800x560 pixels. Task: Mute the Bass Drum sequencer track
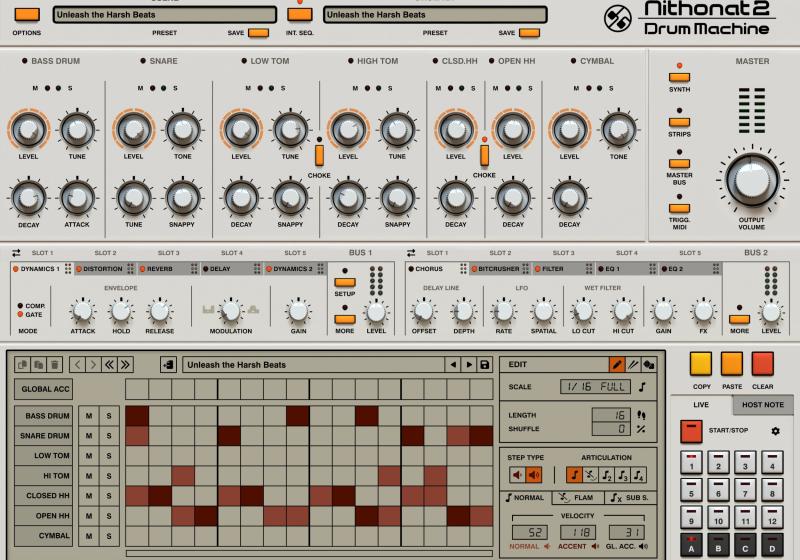click(89, 415)
